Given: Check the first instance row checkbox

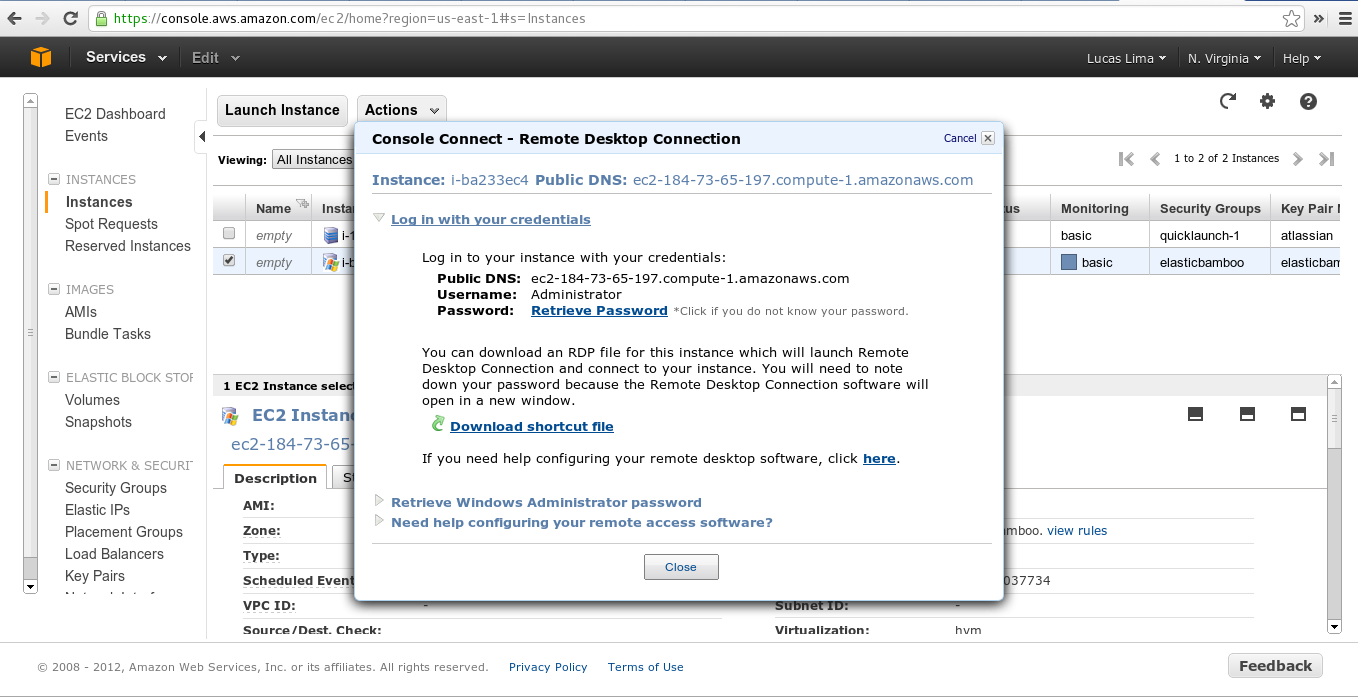Looking at the screenshot, I should click(229, 233).
